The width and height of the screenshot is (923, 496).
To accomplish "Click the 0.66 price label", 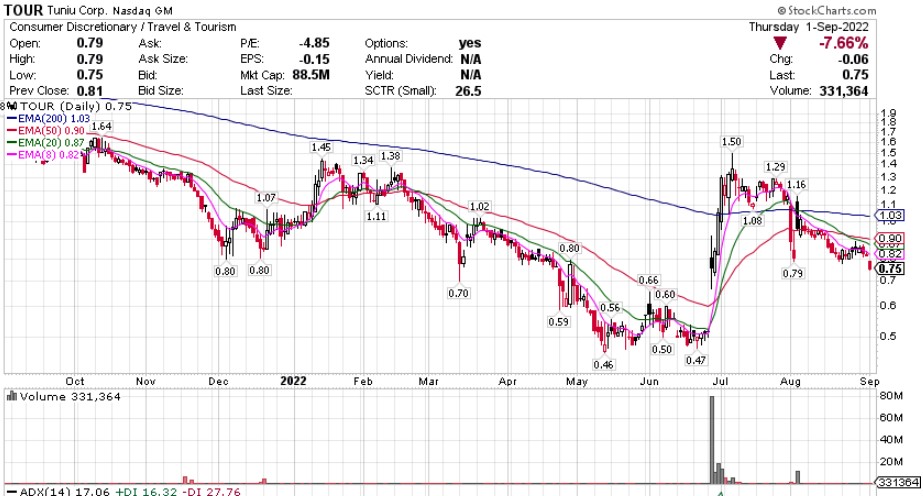I will pos(649,280).
